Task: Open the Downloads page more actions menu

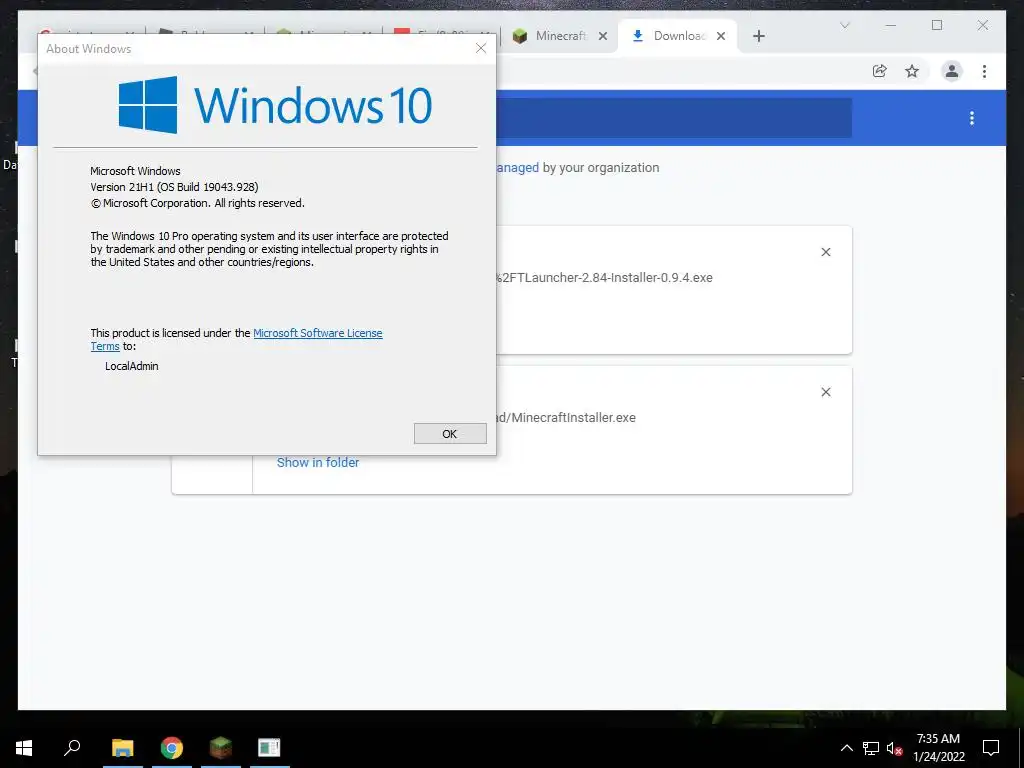Action: point(972,118)
